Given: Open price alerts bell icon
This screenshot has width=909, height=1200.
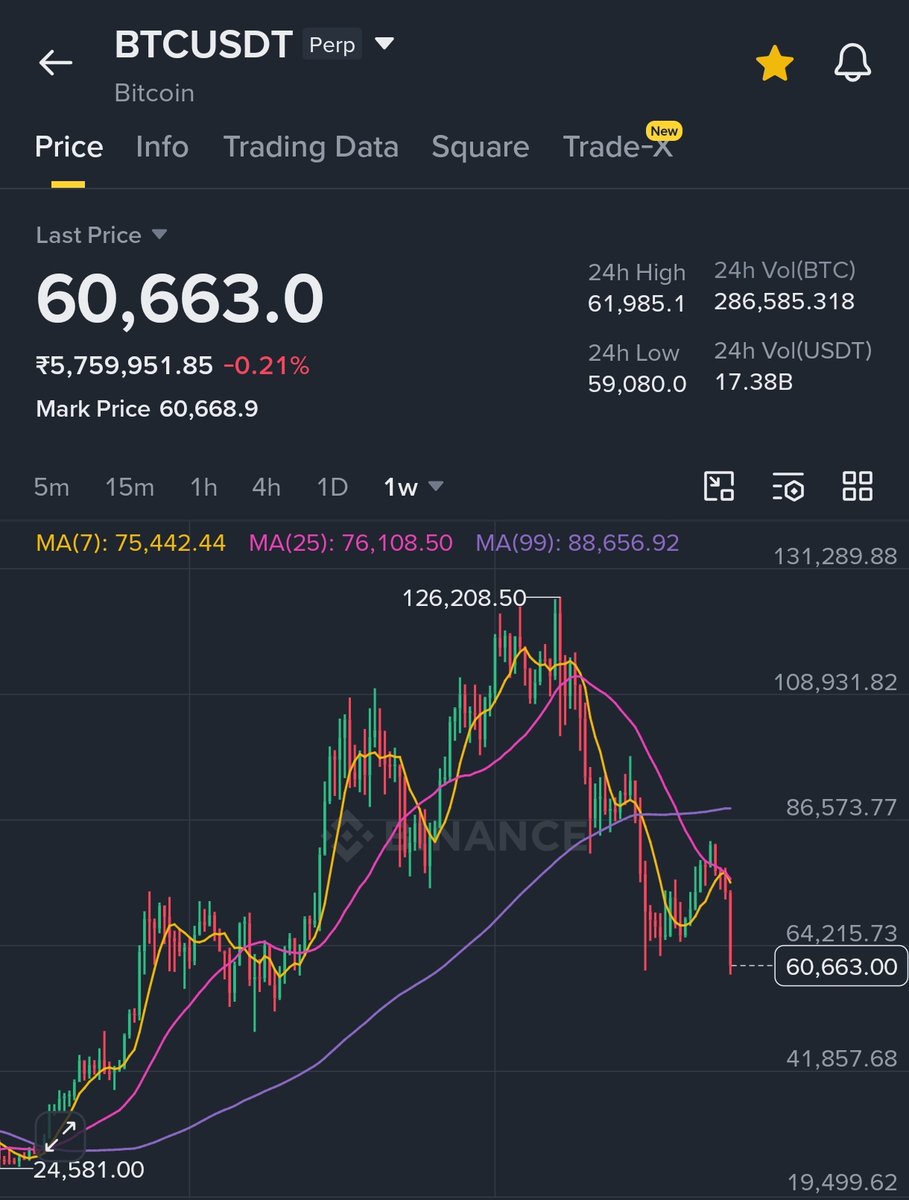Looking at the screenshot, I should 853,64.
